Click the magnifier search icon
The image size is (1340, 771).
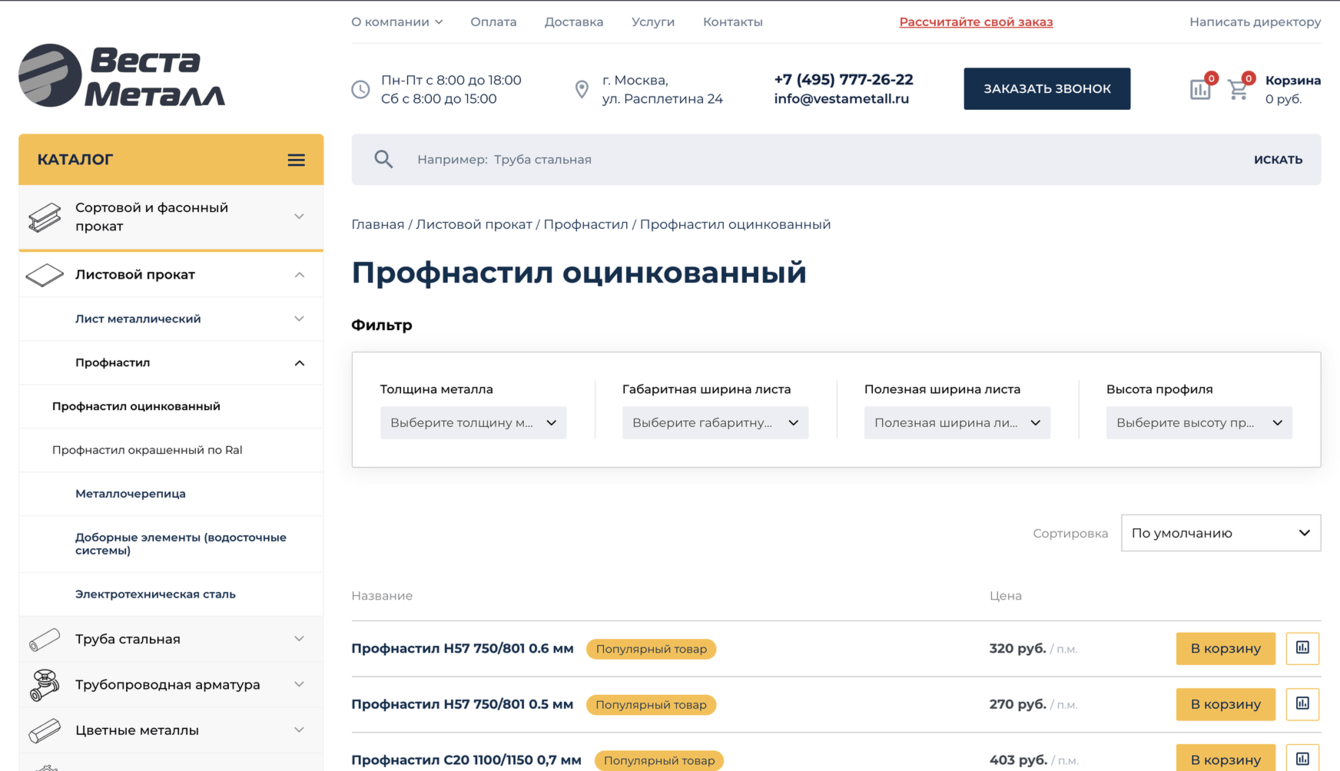[x=383, y=159]
